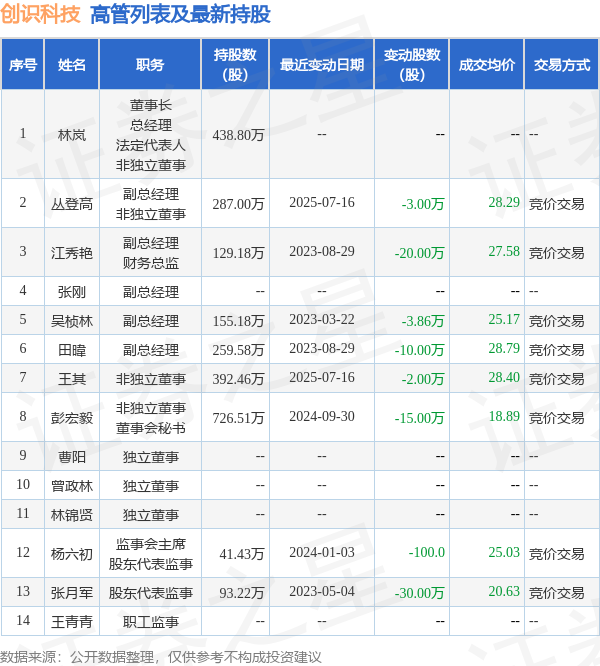This screenshot has height=666, width=600.
Task: Click the average price 20.63
Action: 504,591
